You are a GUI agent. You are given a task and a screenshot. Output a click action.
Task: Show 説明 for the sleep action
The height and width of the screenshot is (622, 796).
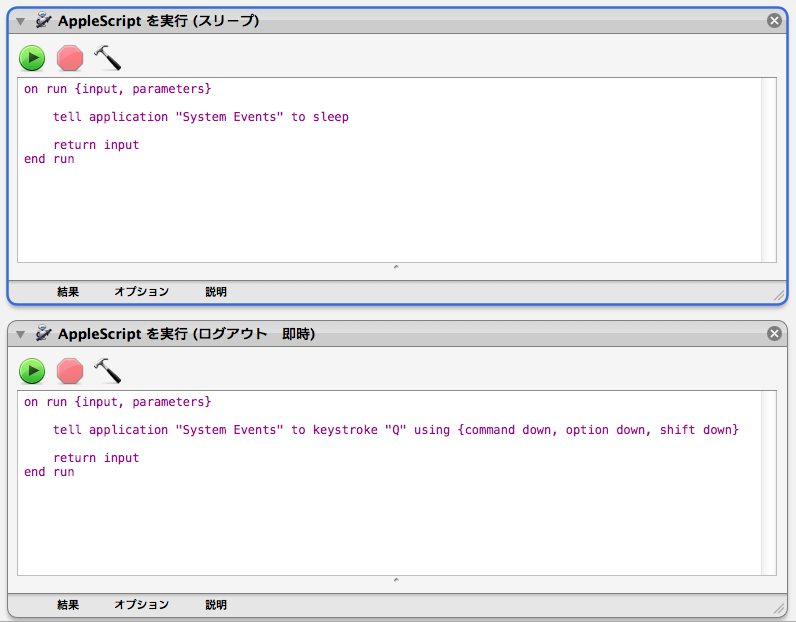click(216, 292)
